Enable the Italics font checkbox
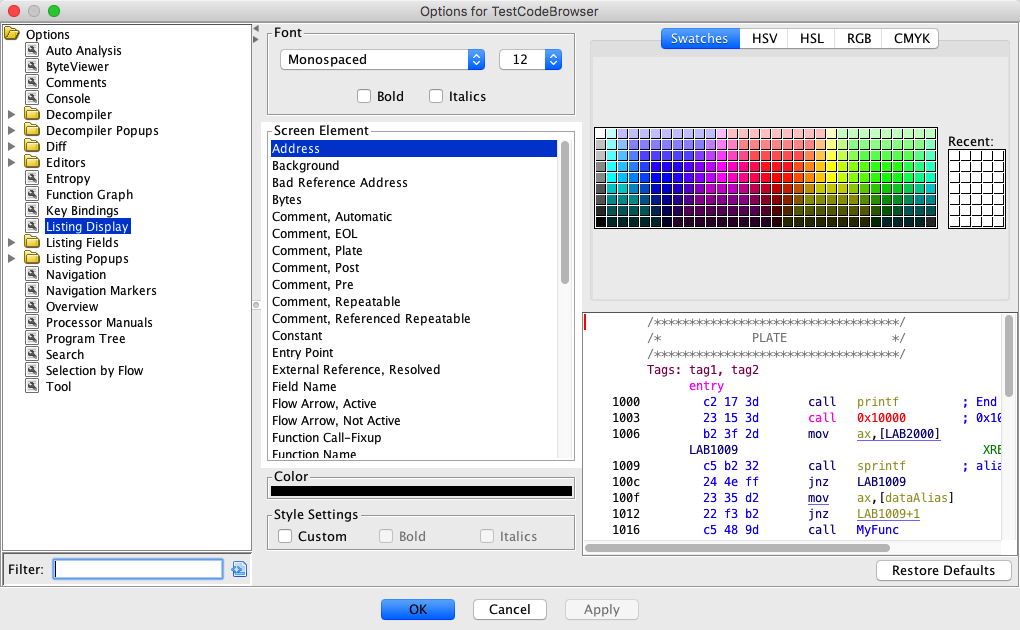1020x630 pixels. pyautogui.click(x=436, y=97)
